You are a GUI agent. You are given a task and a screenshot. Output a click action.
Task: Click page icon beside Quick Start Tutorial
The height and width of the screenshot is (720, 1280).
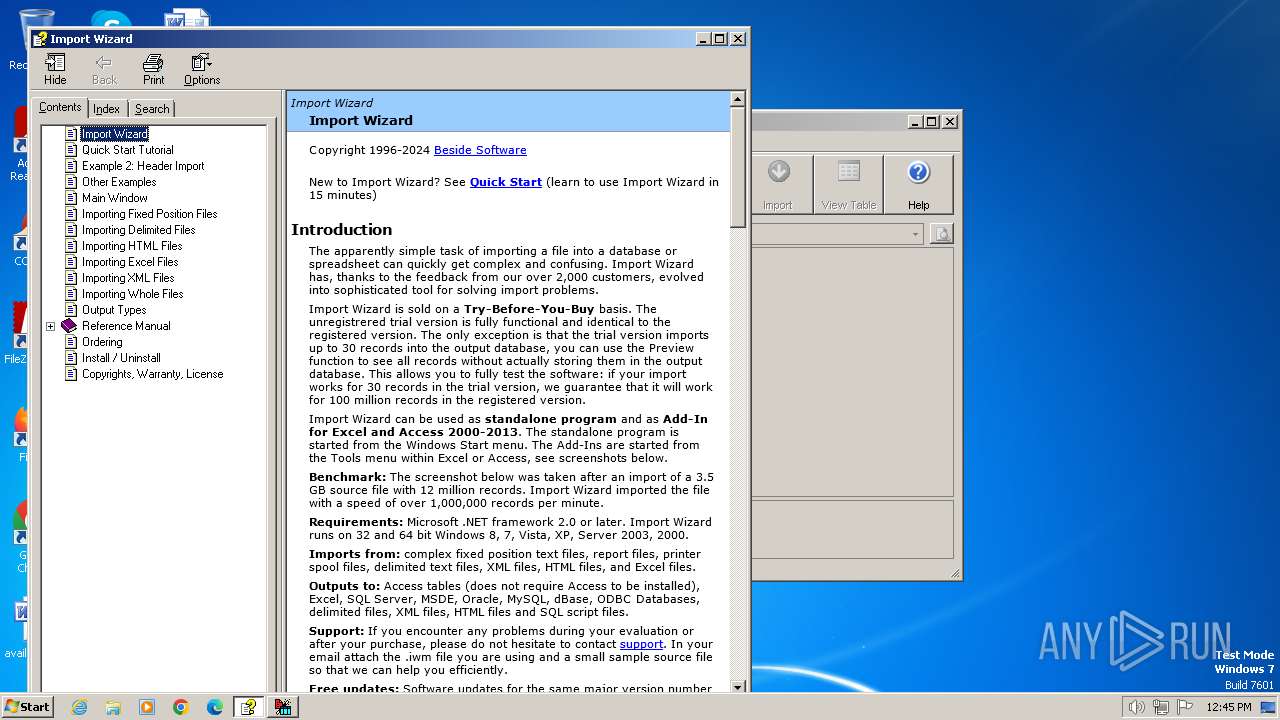tap(71, 150)
